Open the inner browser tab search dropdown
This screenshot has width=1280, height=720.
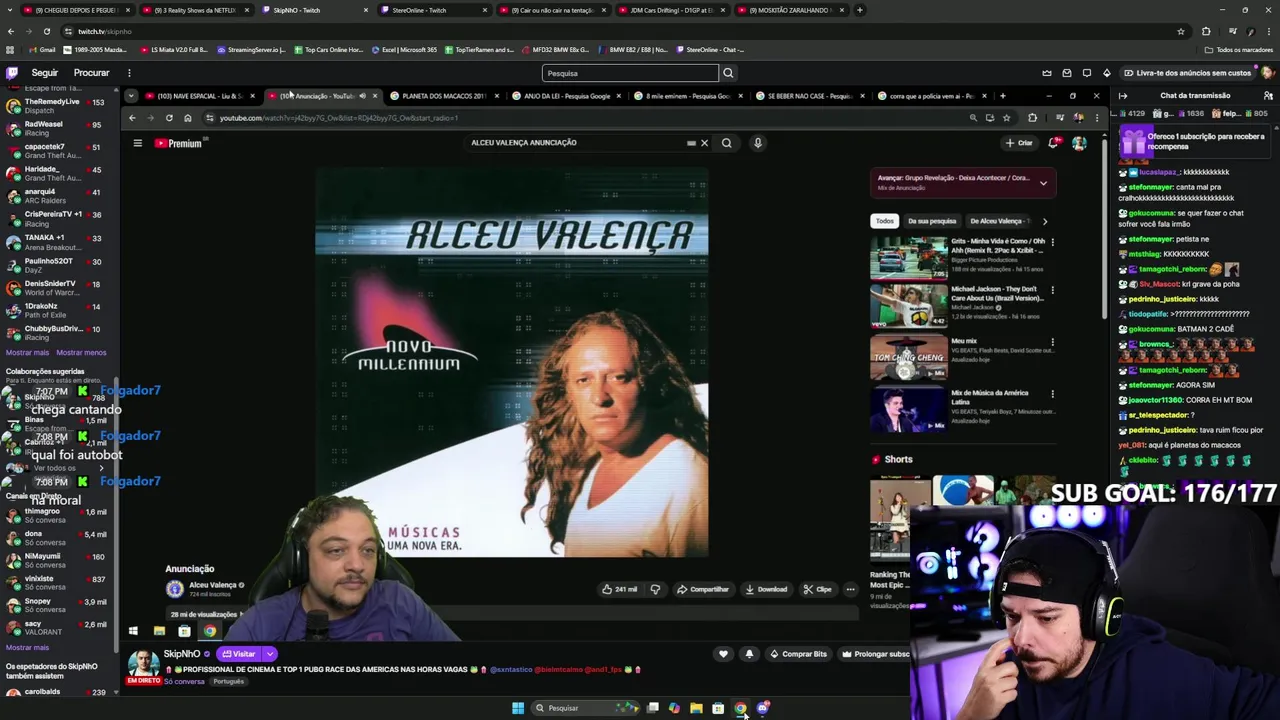(x=131, y=96)
